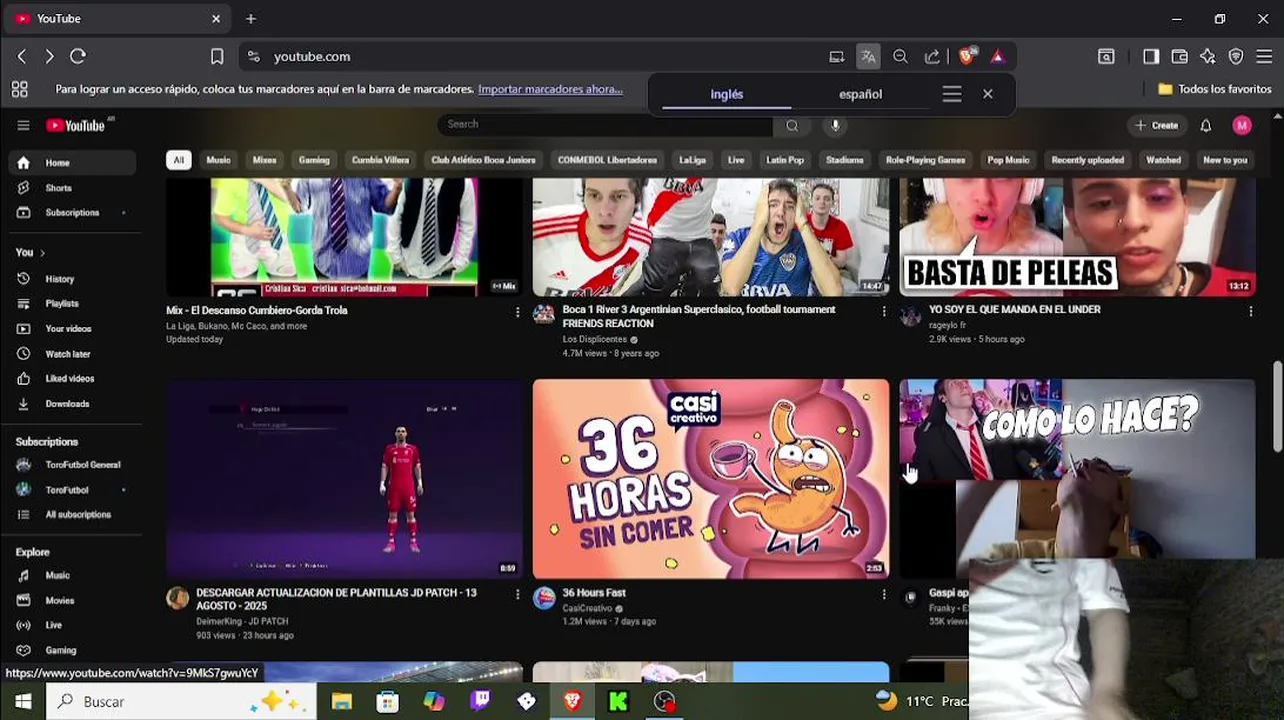The height and width of the screenshot is (720, 1284).
Task: Open Shorts in sidebar
Action: coord(72,188)
